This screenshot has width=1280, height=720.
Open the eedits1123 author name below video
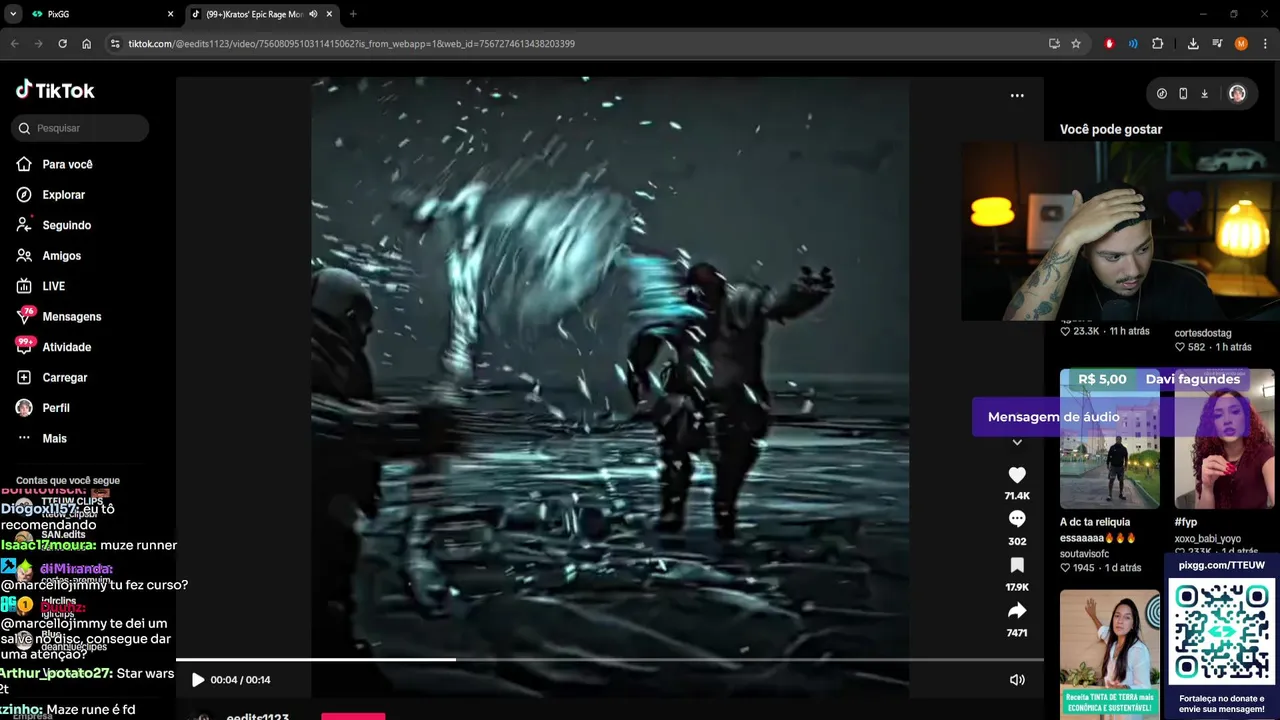click(258, 717)
